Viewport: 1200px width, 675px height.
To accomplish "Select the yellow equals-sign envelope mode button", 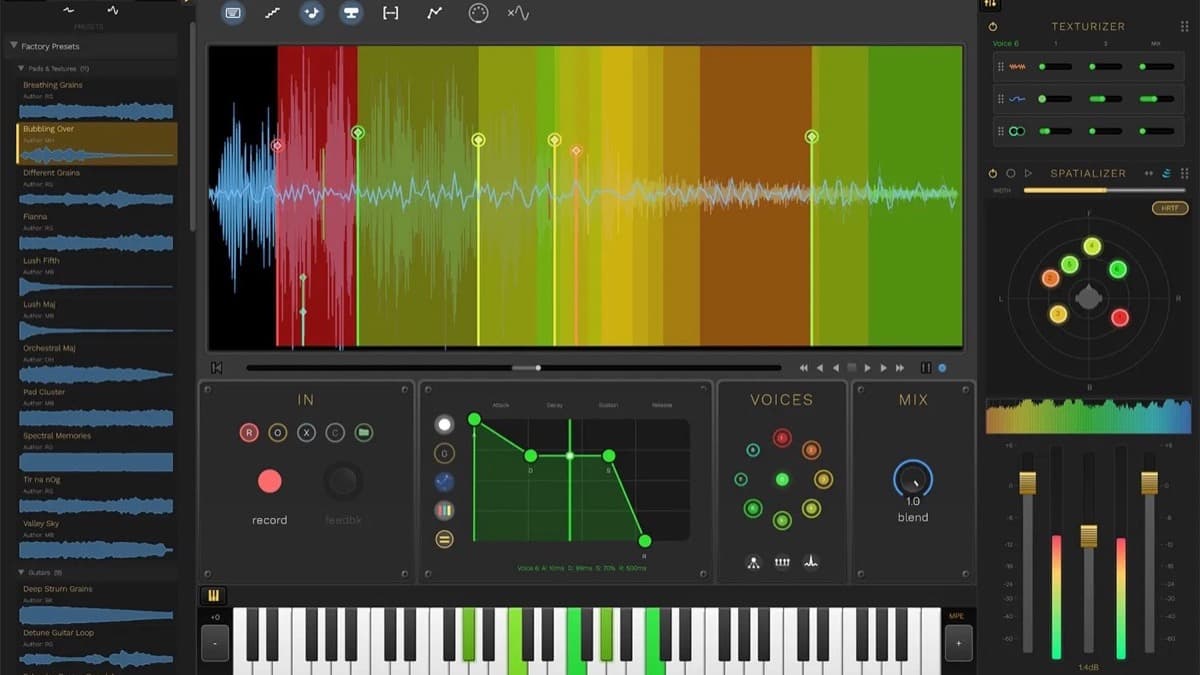I will click(x=444, y=539).
